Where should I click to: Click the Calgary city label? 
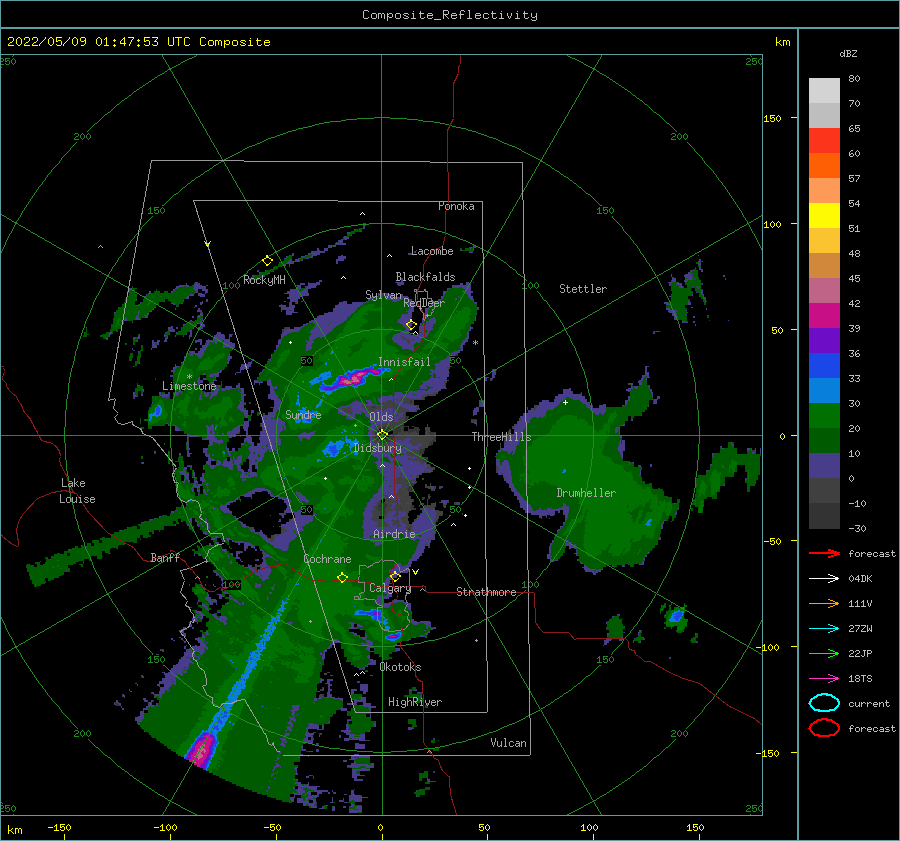tap(390, 588)
